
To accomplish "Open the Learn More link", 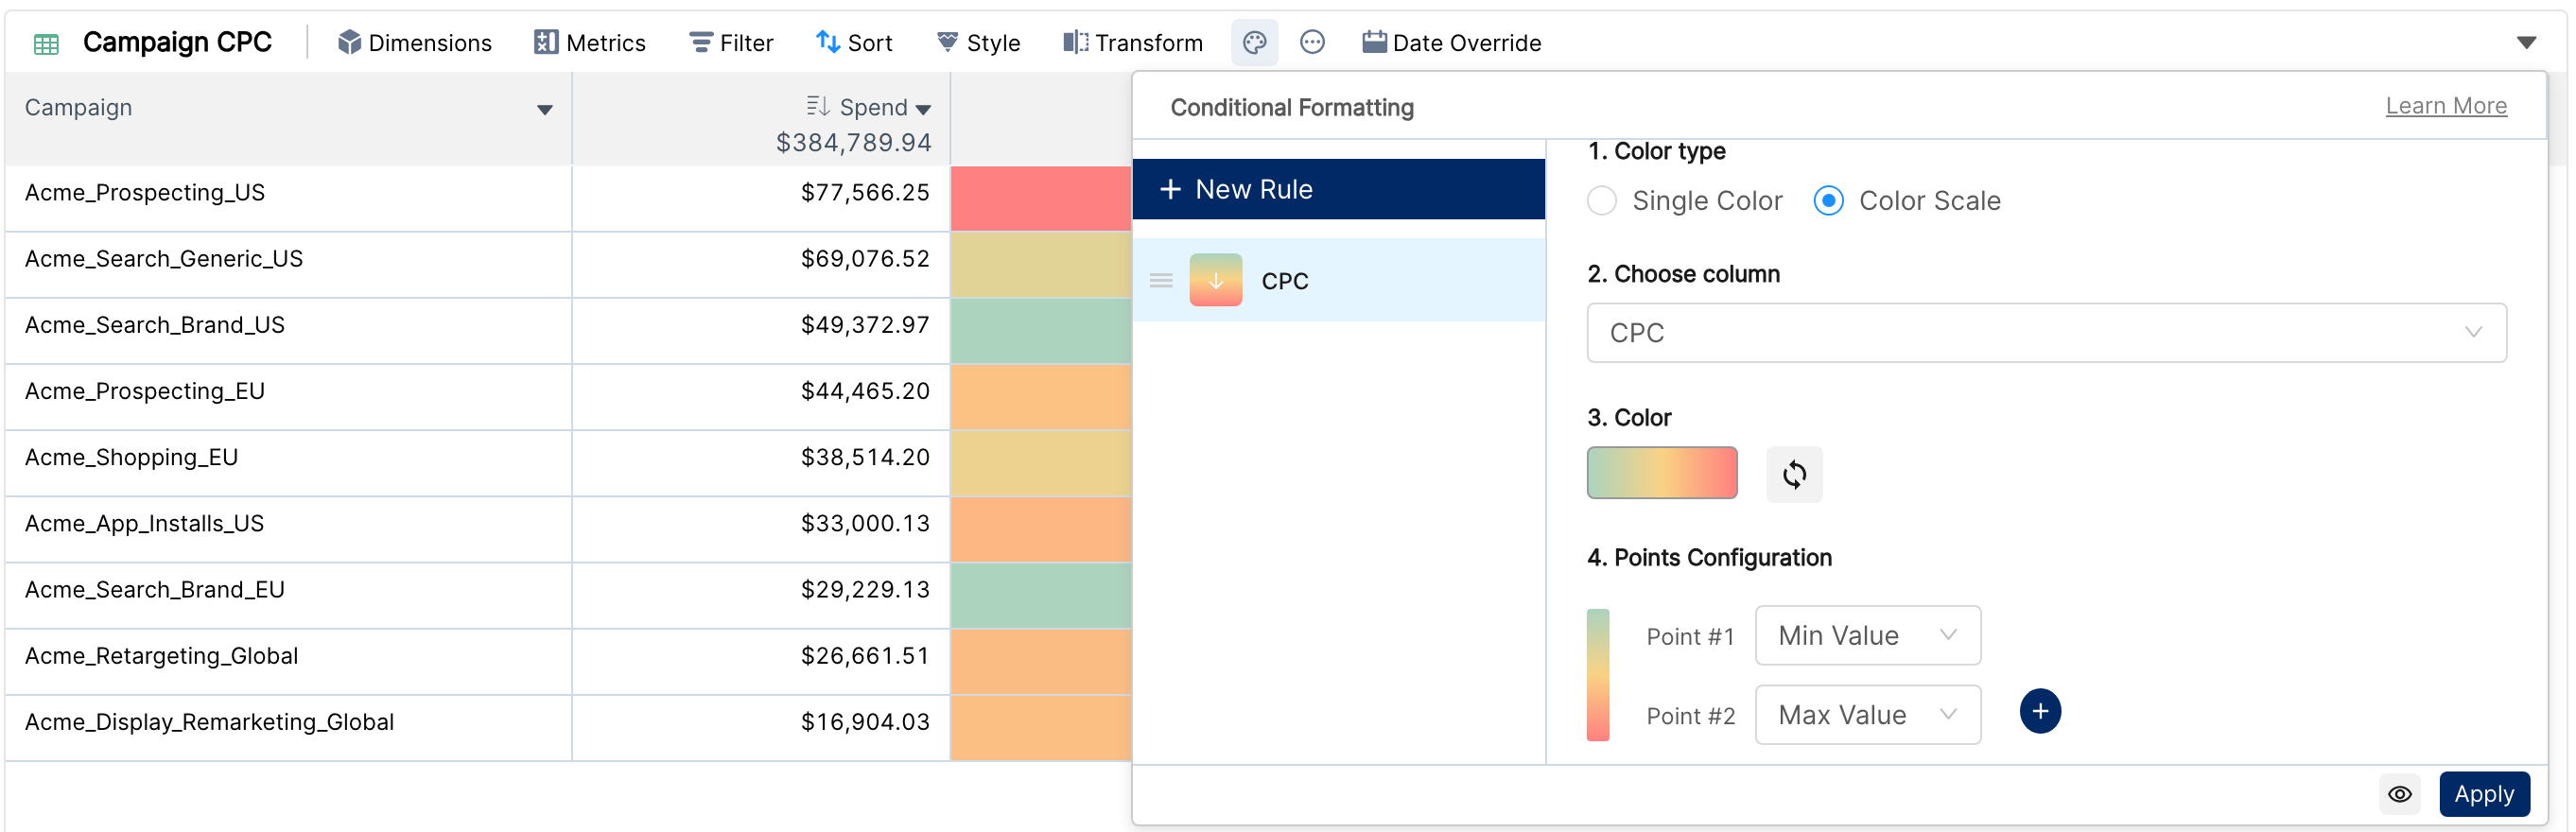I will (x=2445, y=106).
